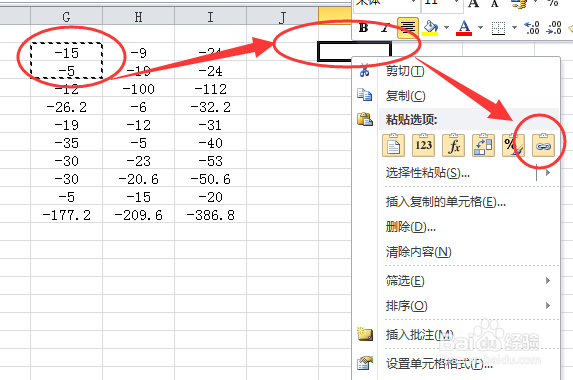Click the shrink font size icon
573x380 pixels.
point(494,4)
